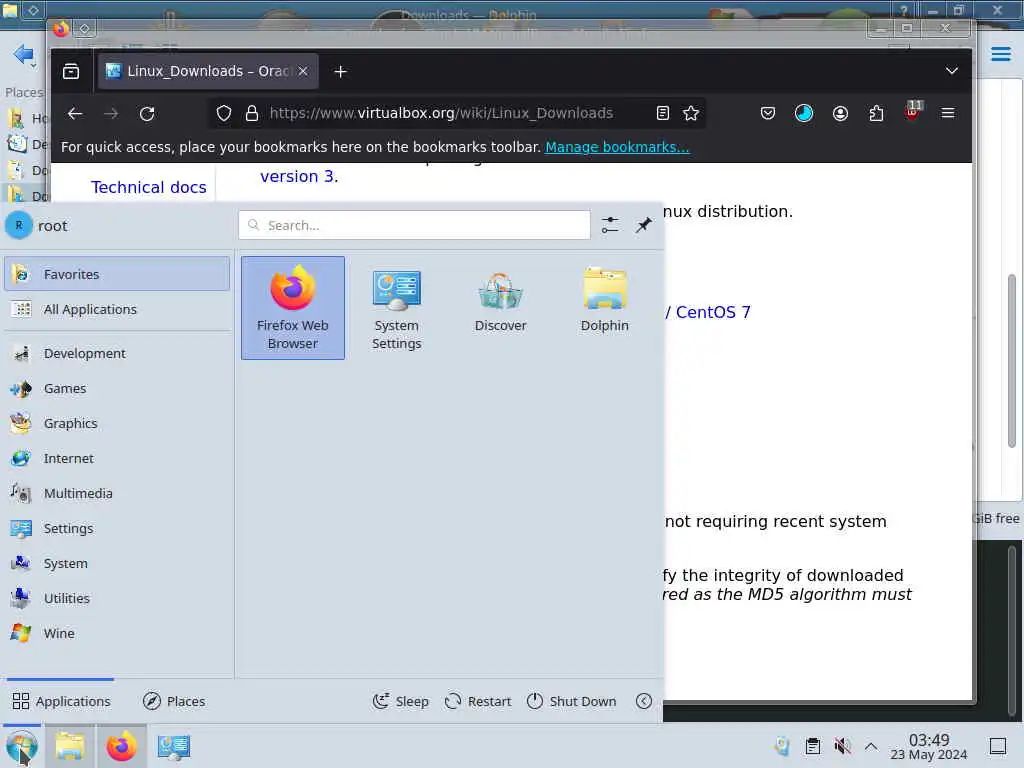1024x768 pixels.
Task: Open System Settings from the taskbar
Action: click(x=174, y=746)
